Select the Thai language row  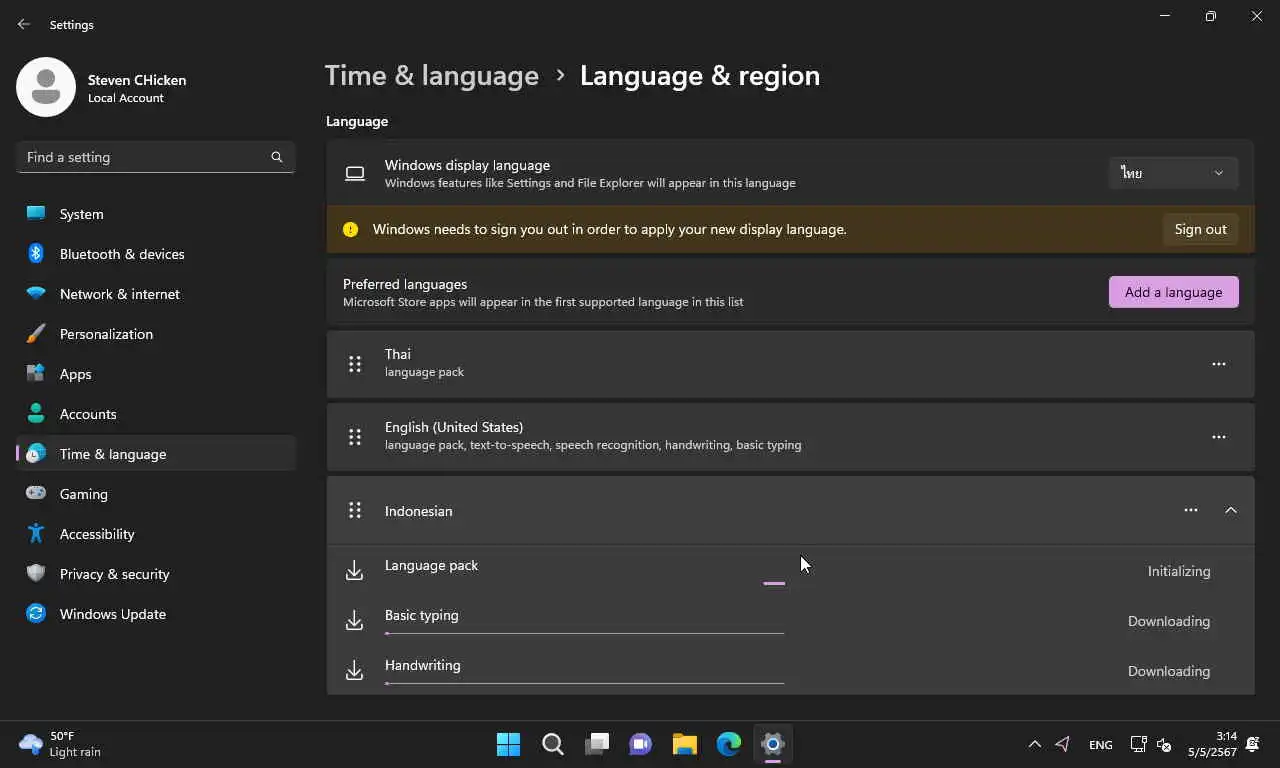point(790,364)
